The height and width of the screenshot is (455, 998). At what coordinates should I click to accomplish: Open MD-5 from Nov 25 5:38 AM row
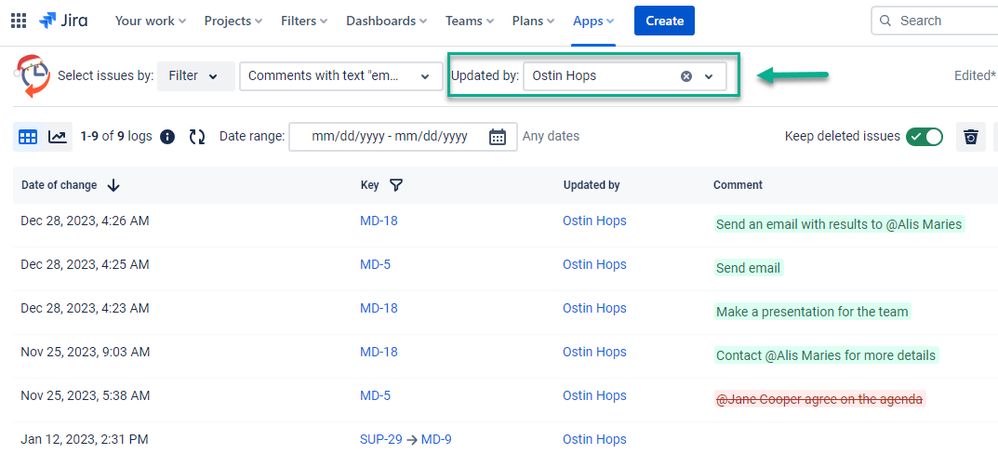tap(376, 396)
